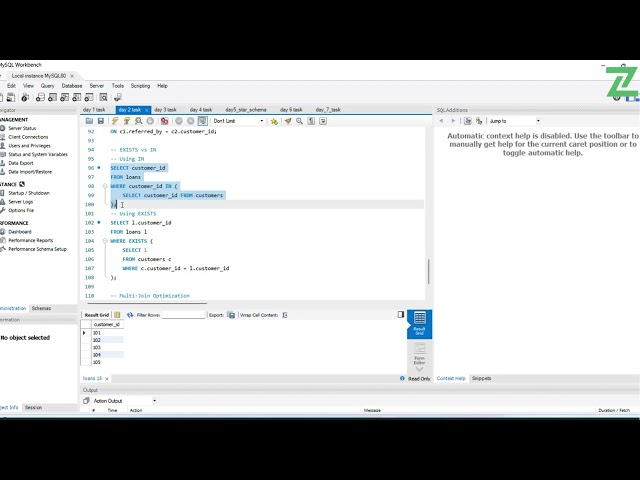The image size is (640, 480).
Task: Open the Help menu
Action: coord(162,86)
